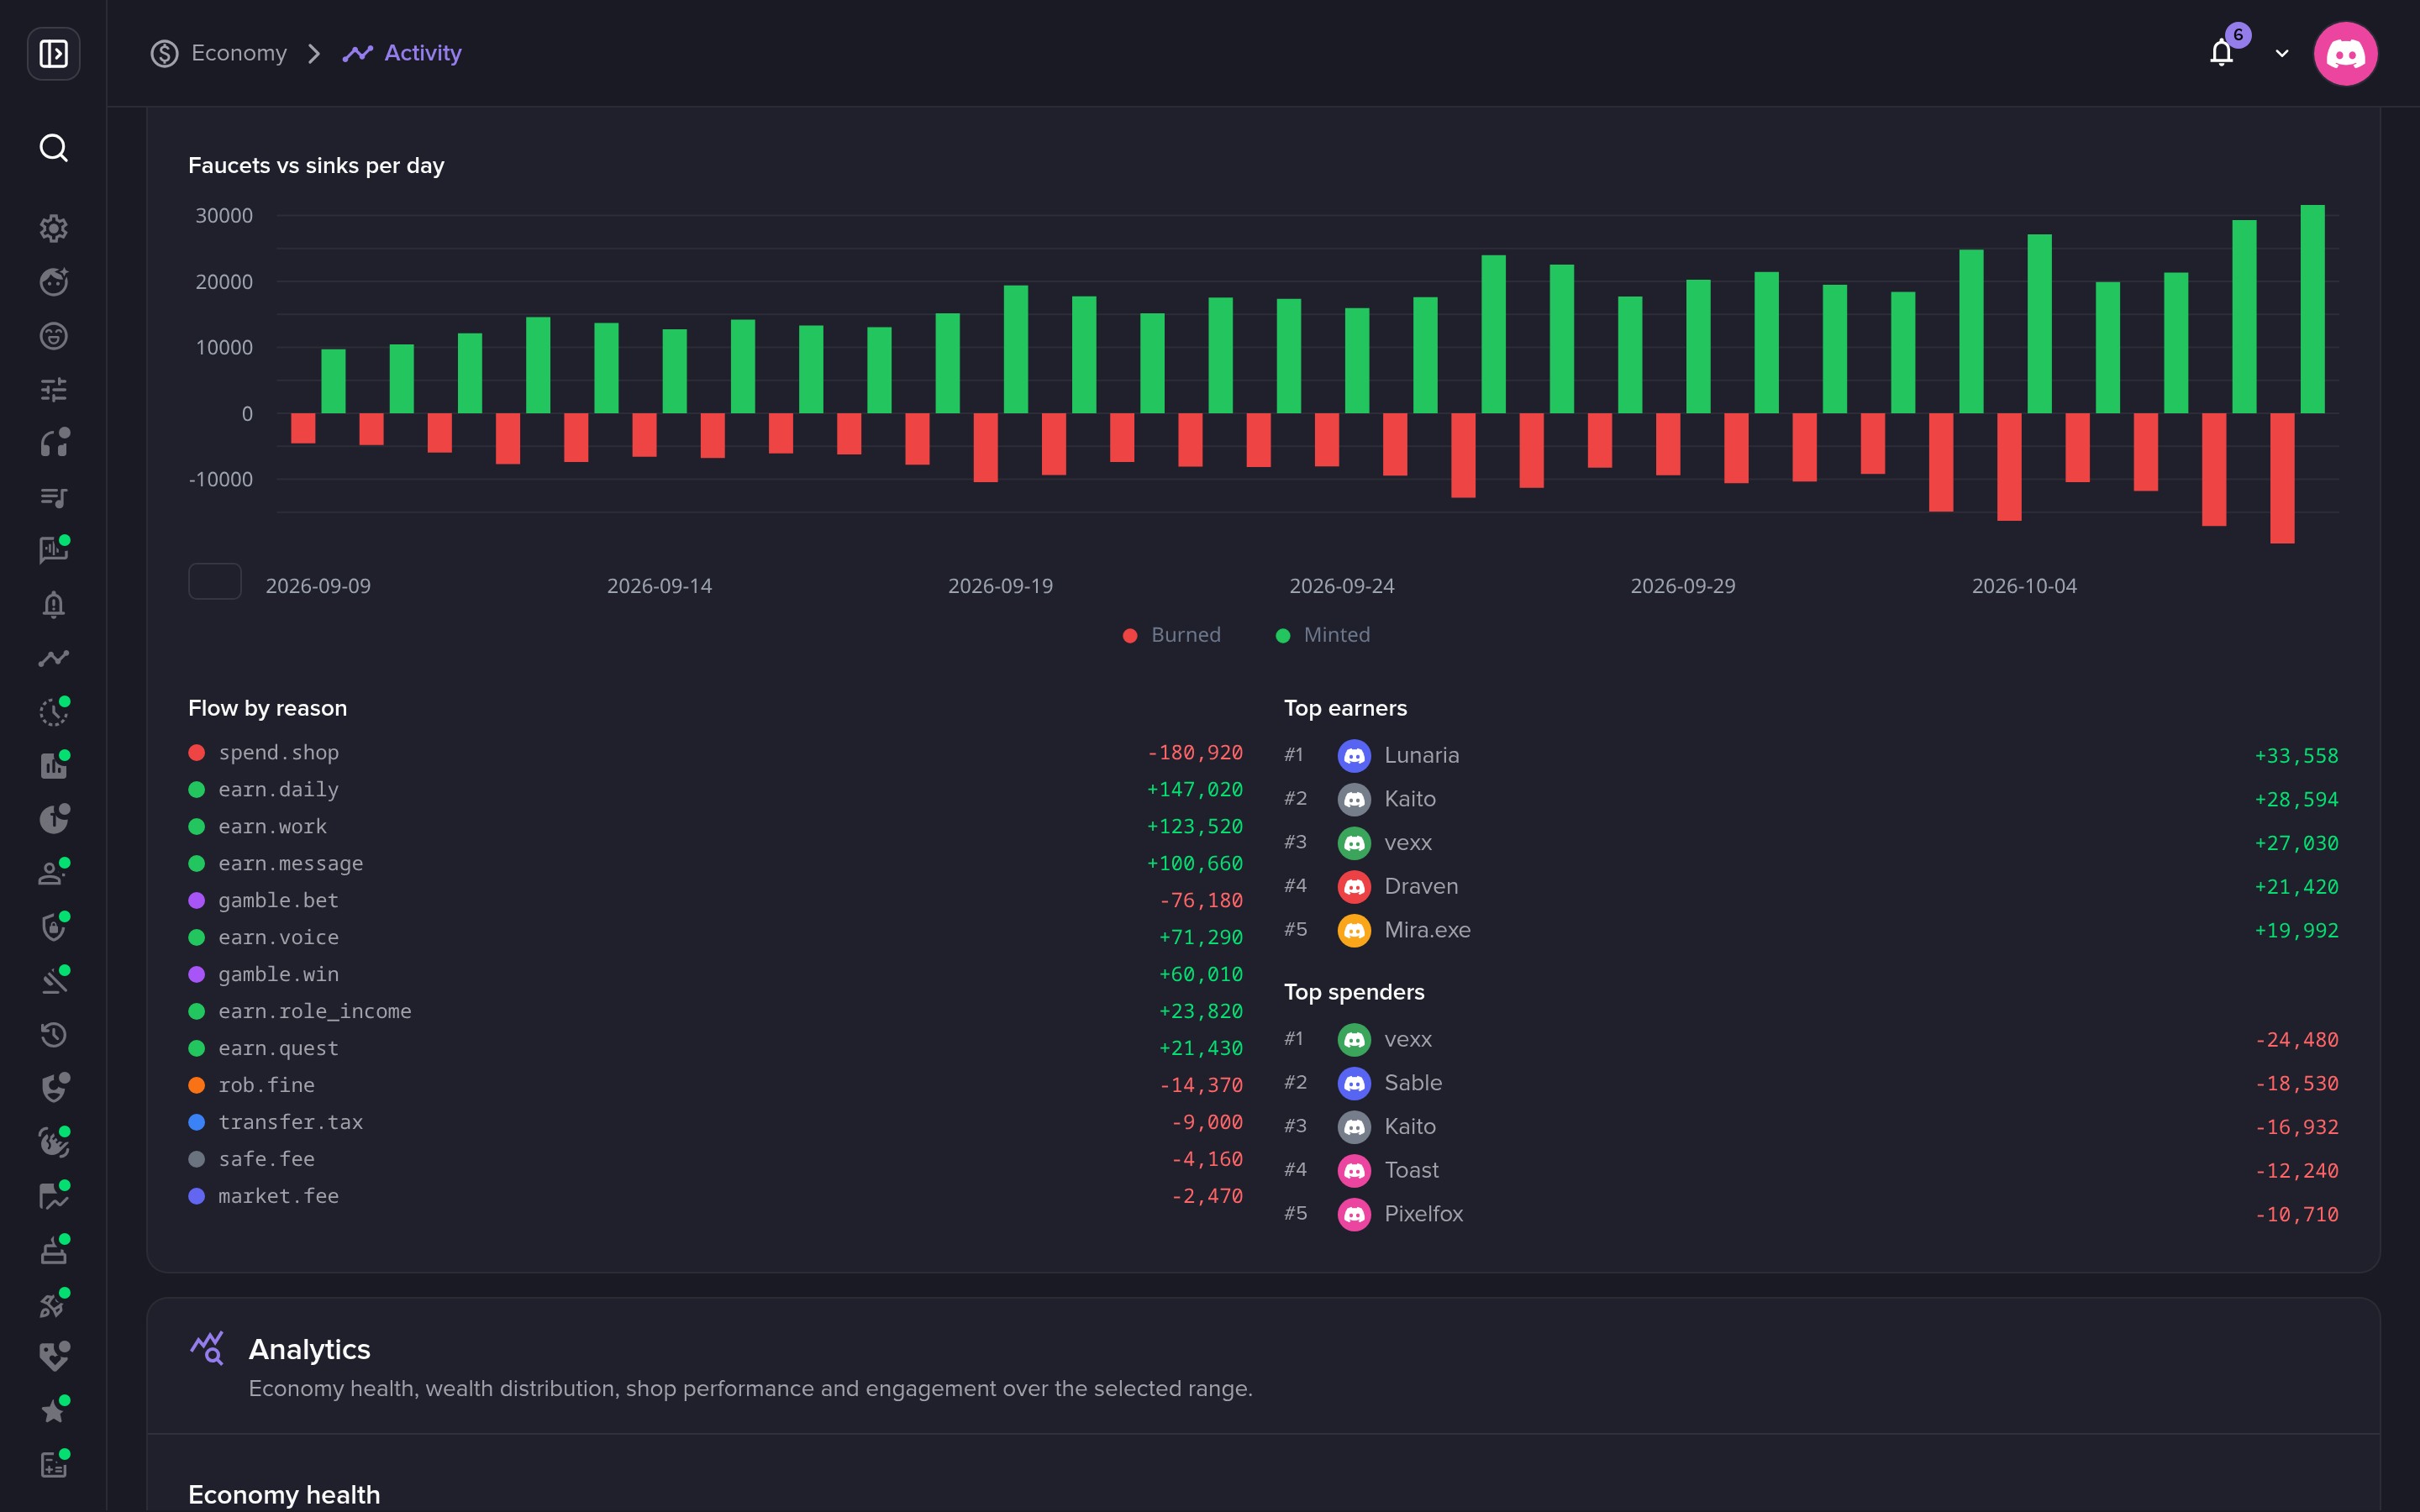The height and width of the screenshot is (1512, 2420).
Task: Open the bar chart sidebar icon
Action: click(53, 766)
